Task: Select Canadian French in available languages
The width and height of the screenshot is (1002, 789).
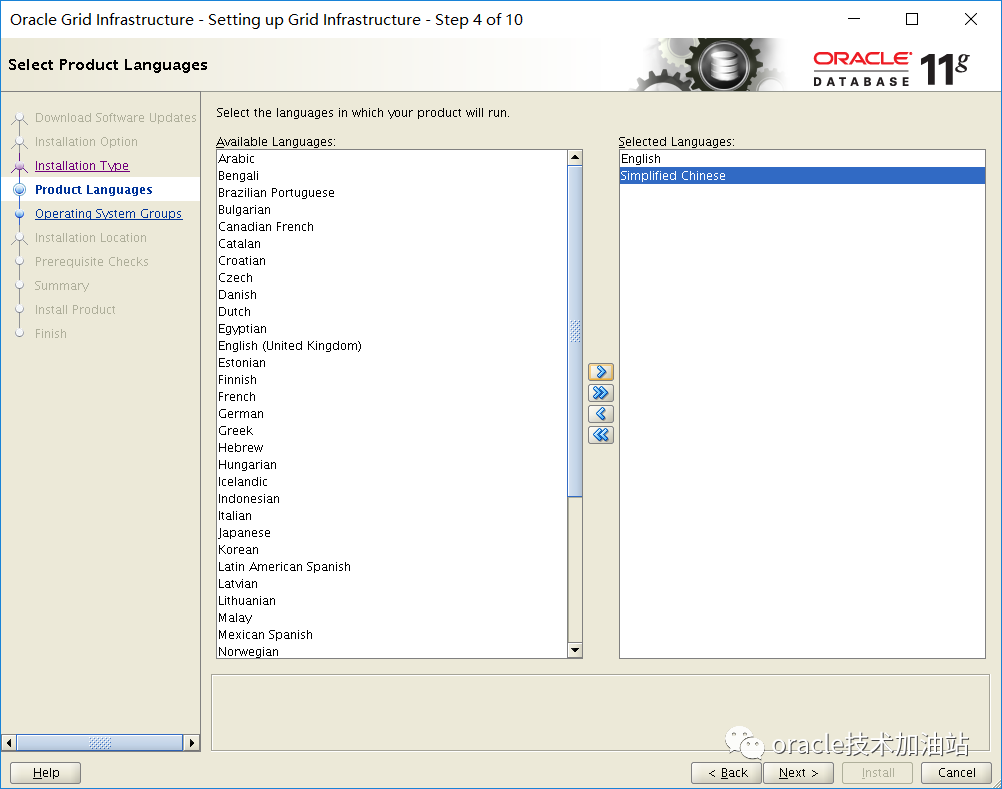Action: click(392, 227)
